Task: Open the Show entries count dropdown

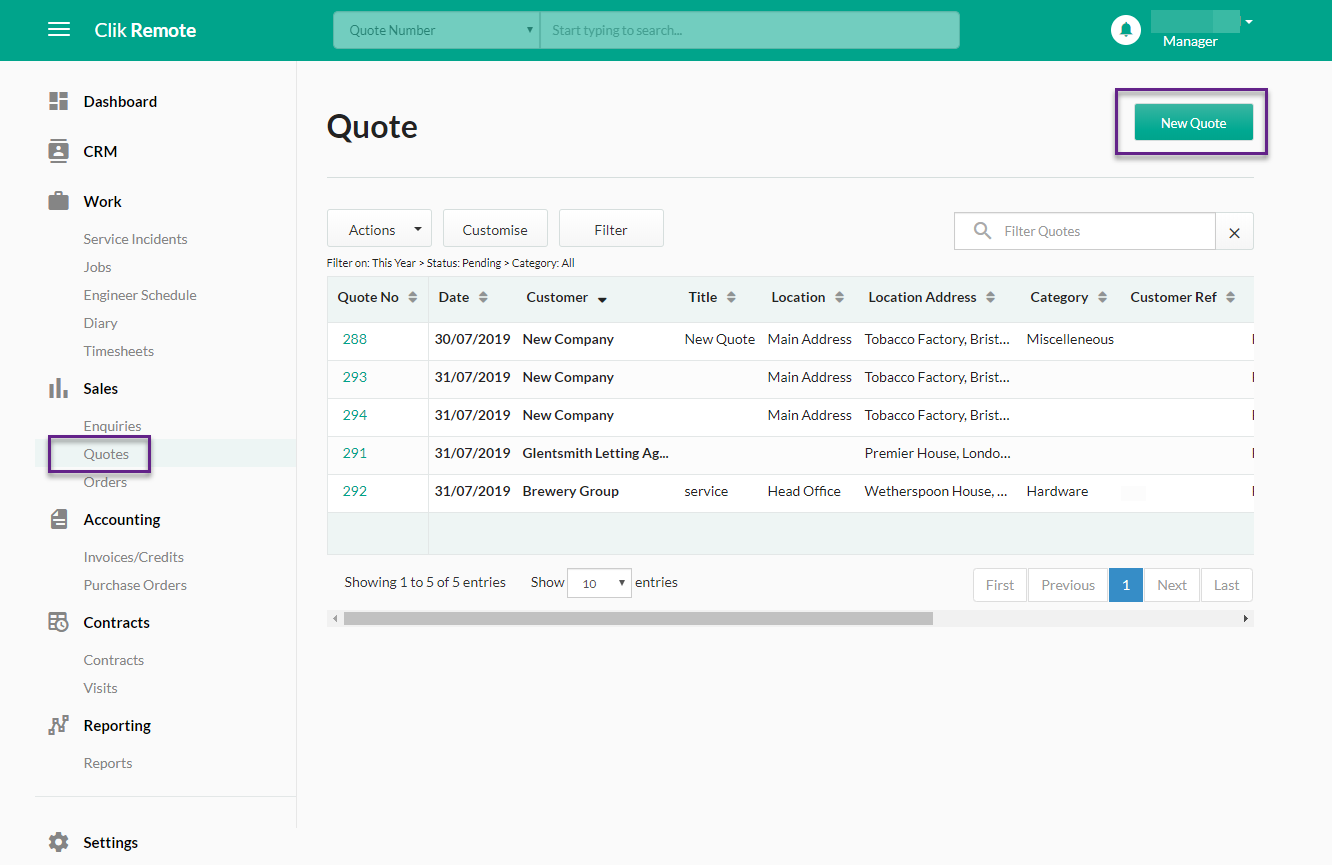Action: 599,583
